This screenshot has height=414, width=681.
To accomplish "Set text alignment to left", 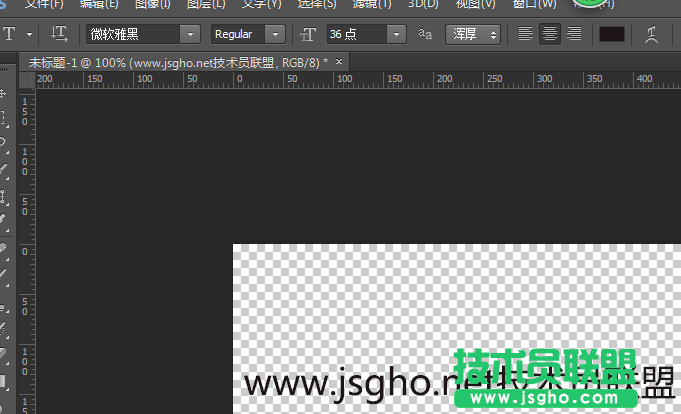I will point(526,34).
